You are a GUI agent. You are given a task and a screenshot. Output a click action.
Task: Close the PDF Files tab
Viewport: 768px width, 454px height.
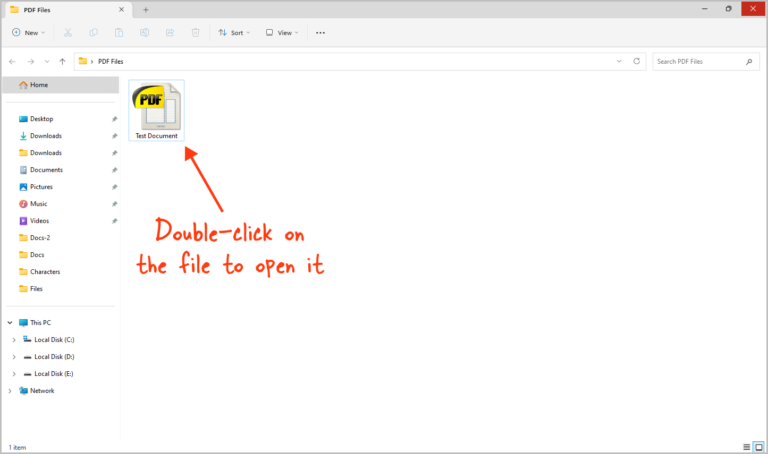(x=121, y=10)
